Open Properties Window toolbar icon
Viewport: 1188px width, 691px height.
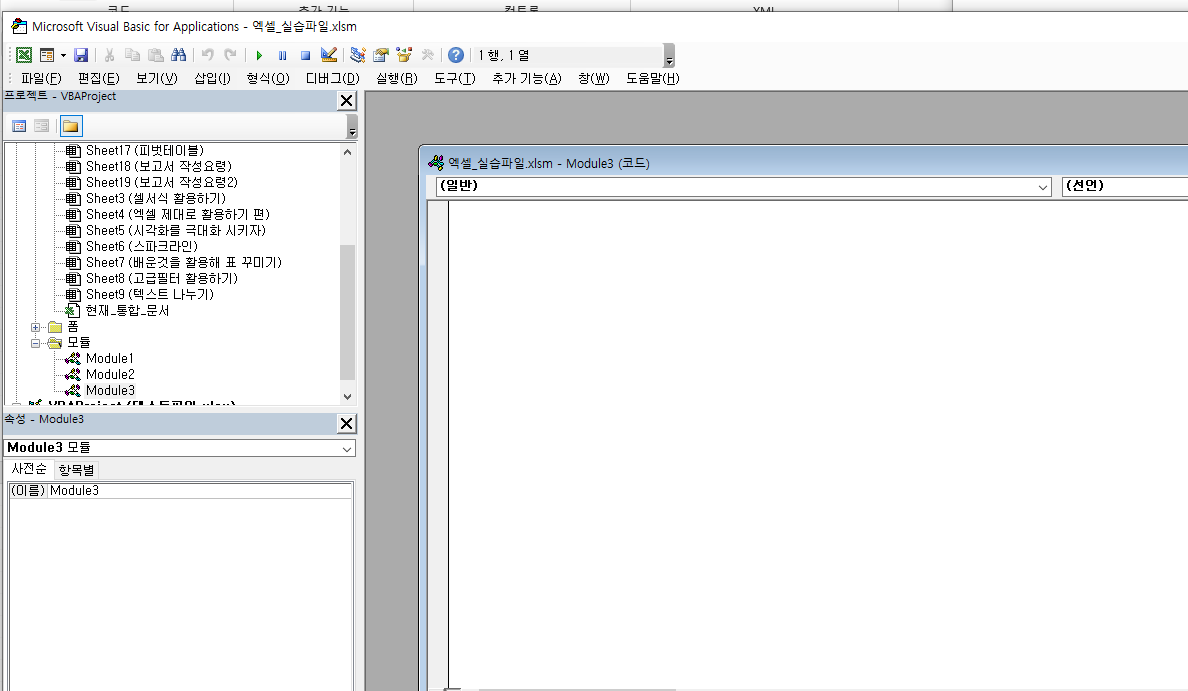click(x=381, y=55)
